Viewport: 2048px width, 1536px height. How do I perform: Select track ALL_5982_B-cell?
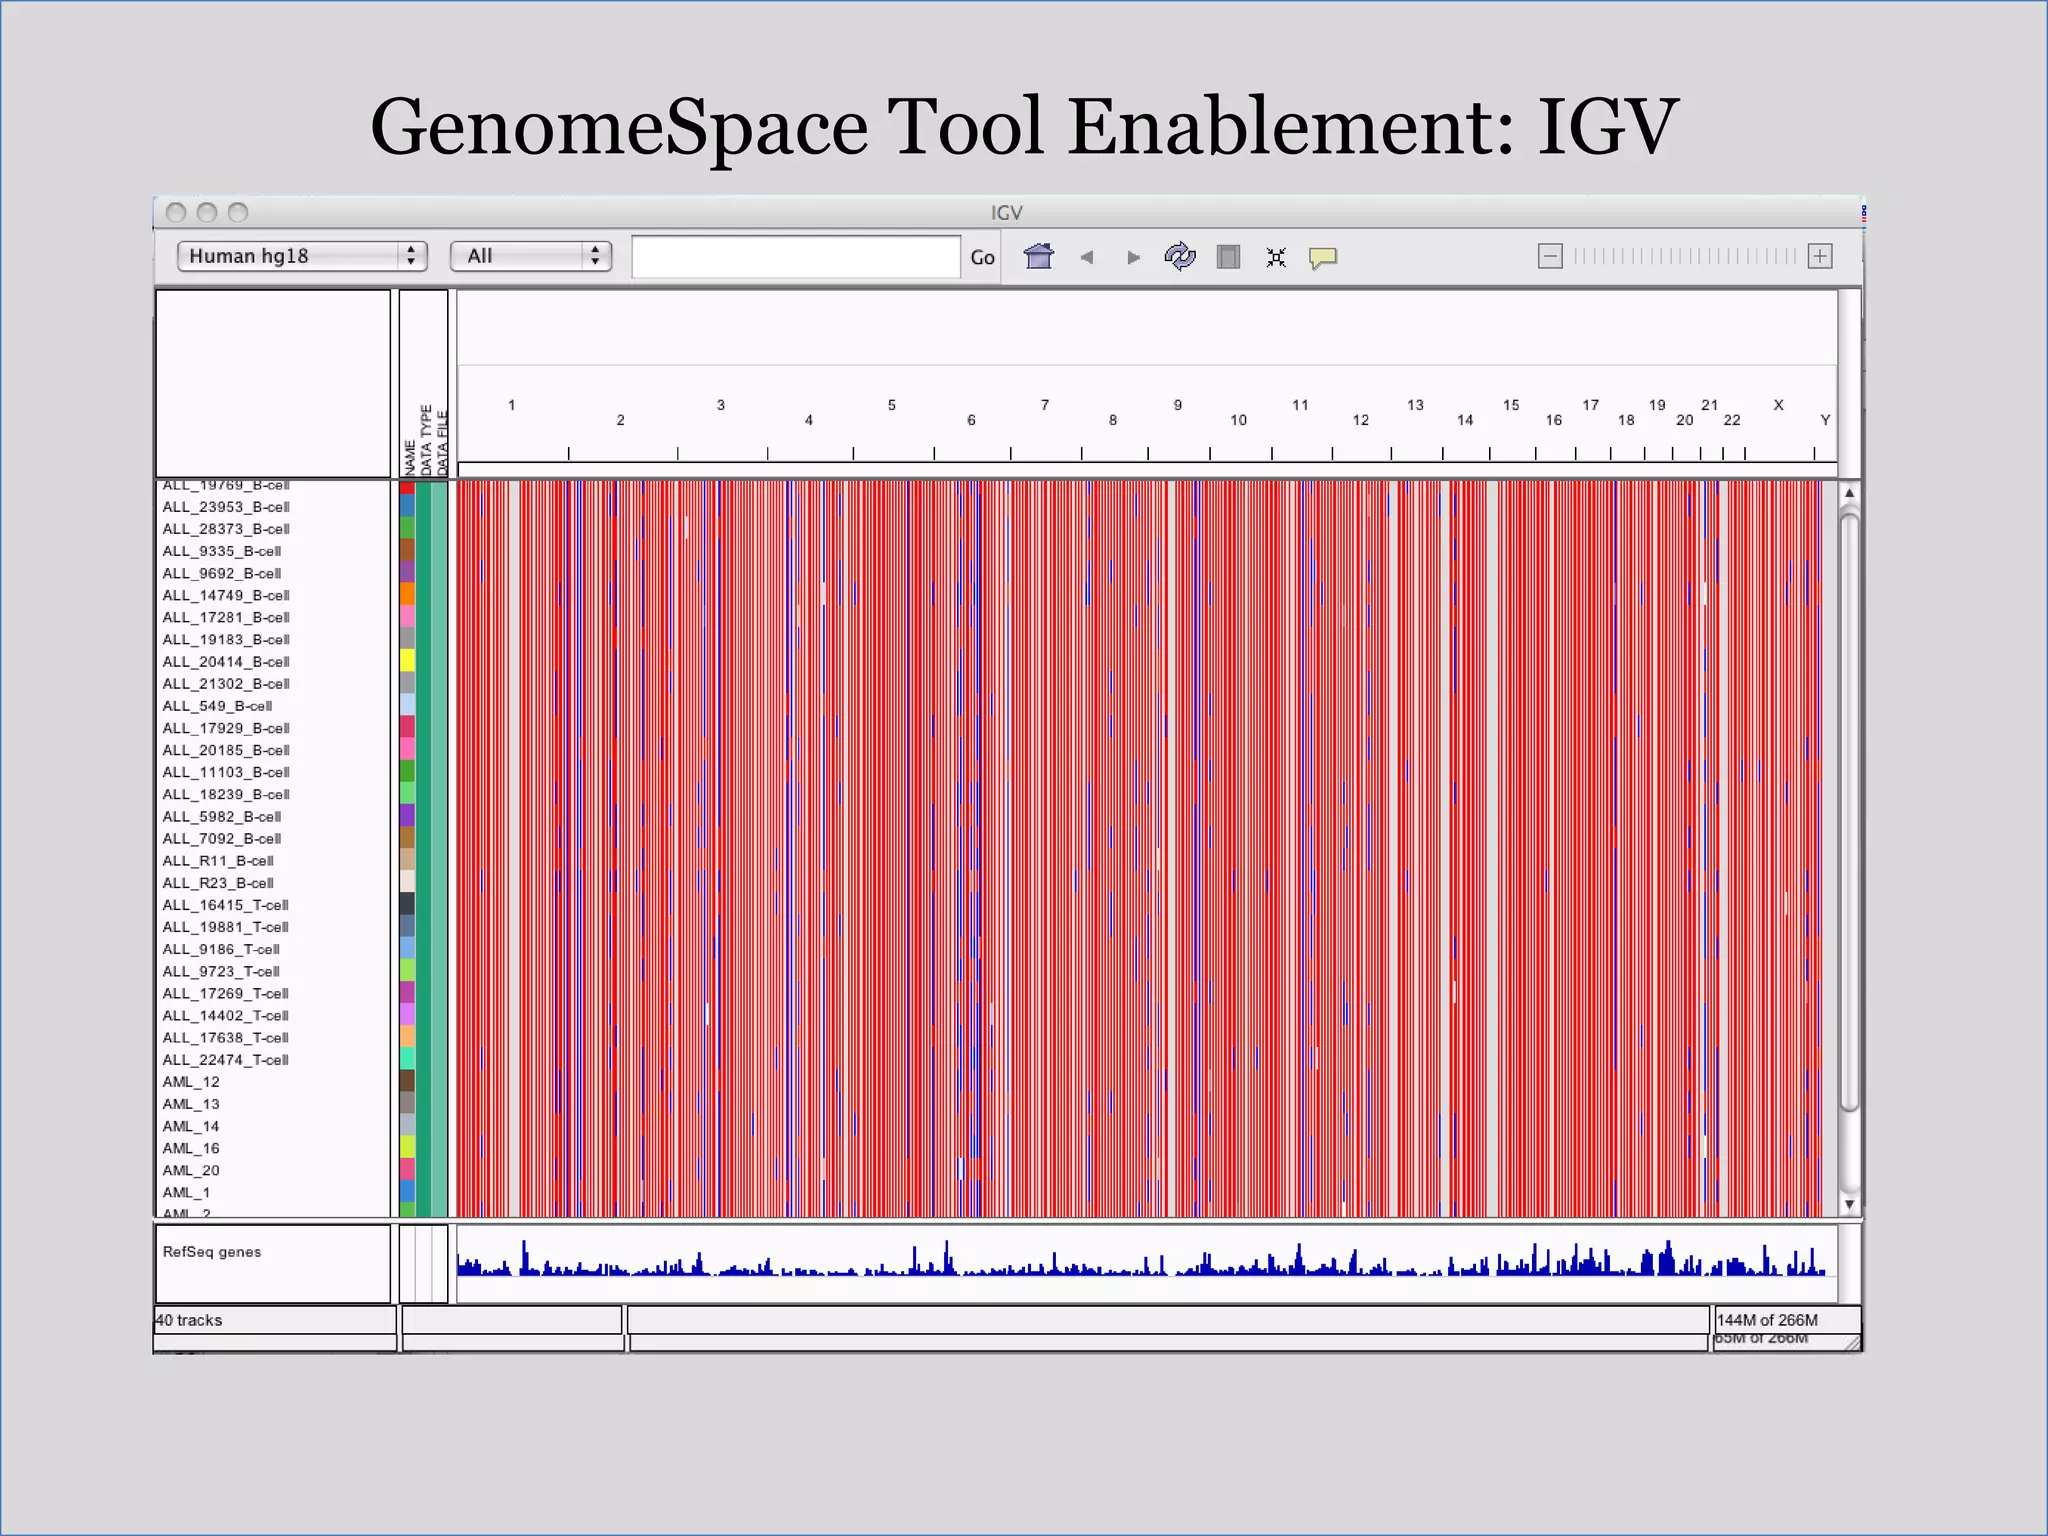tap(222, 816)
